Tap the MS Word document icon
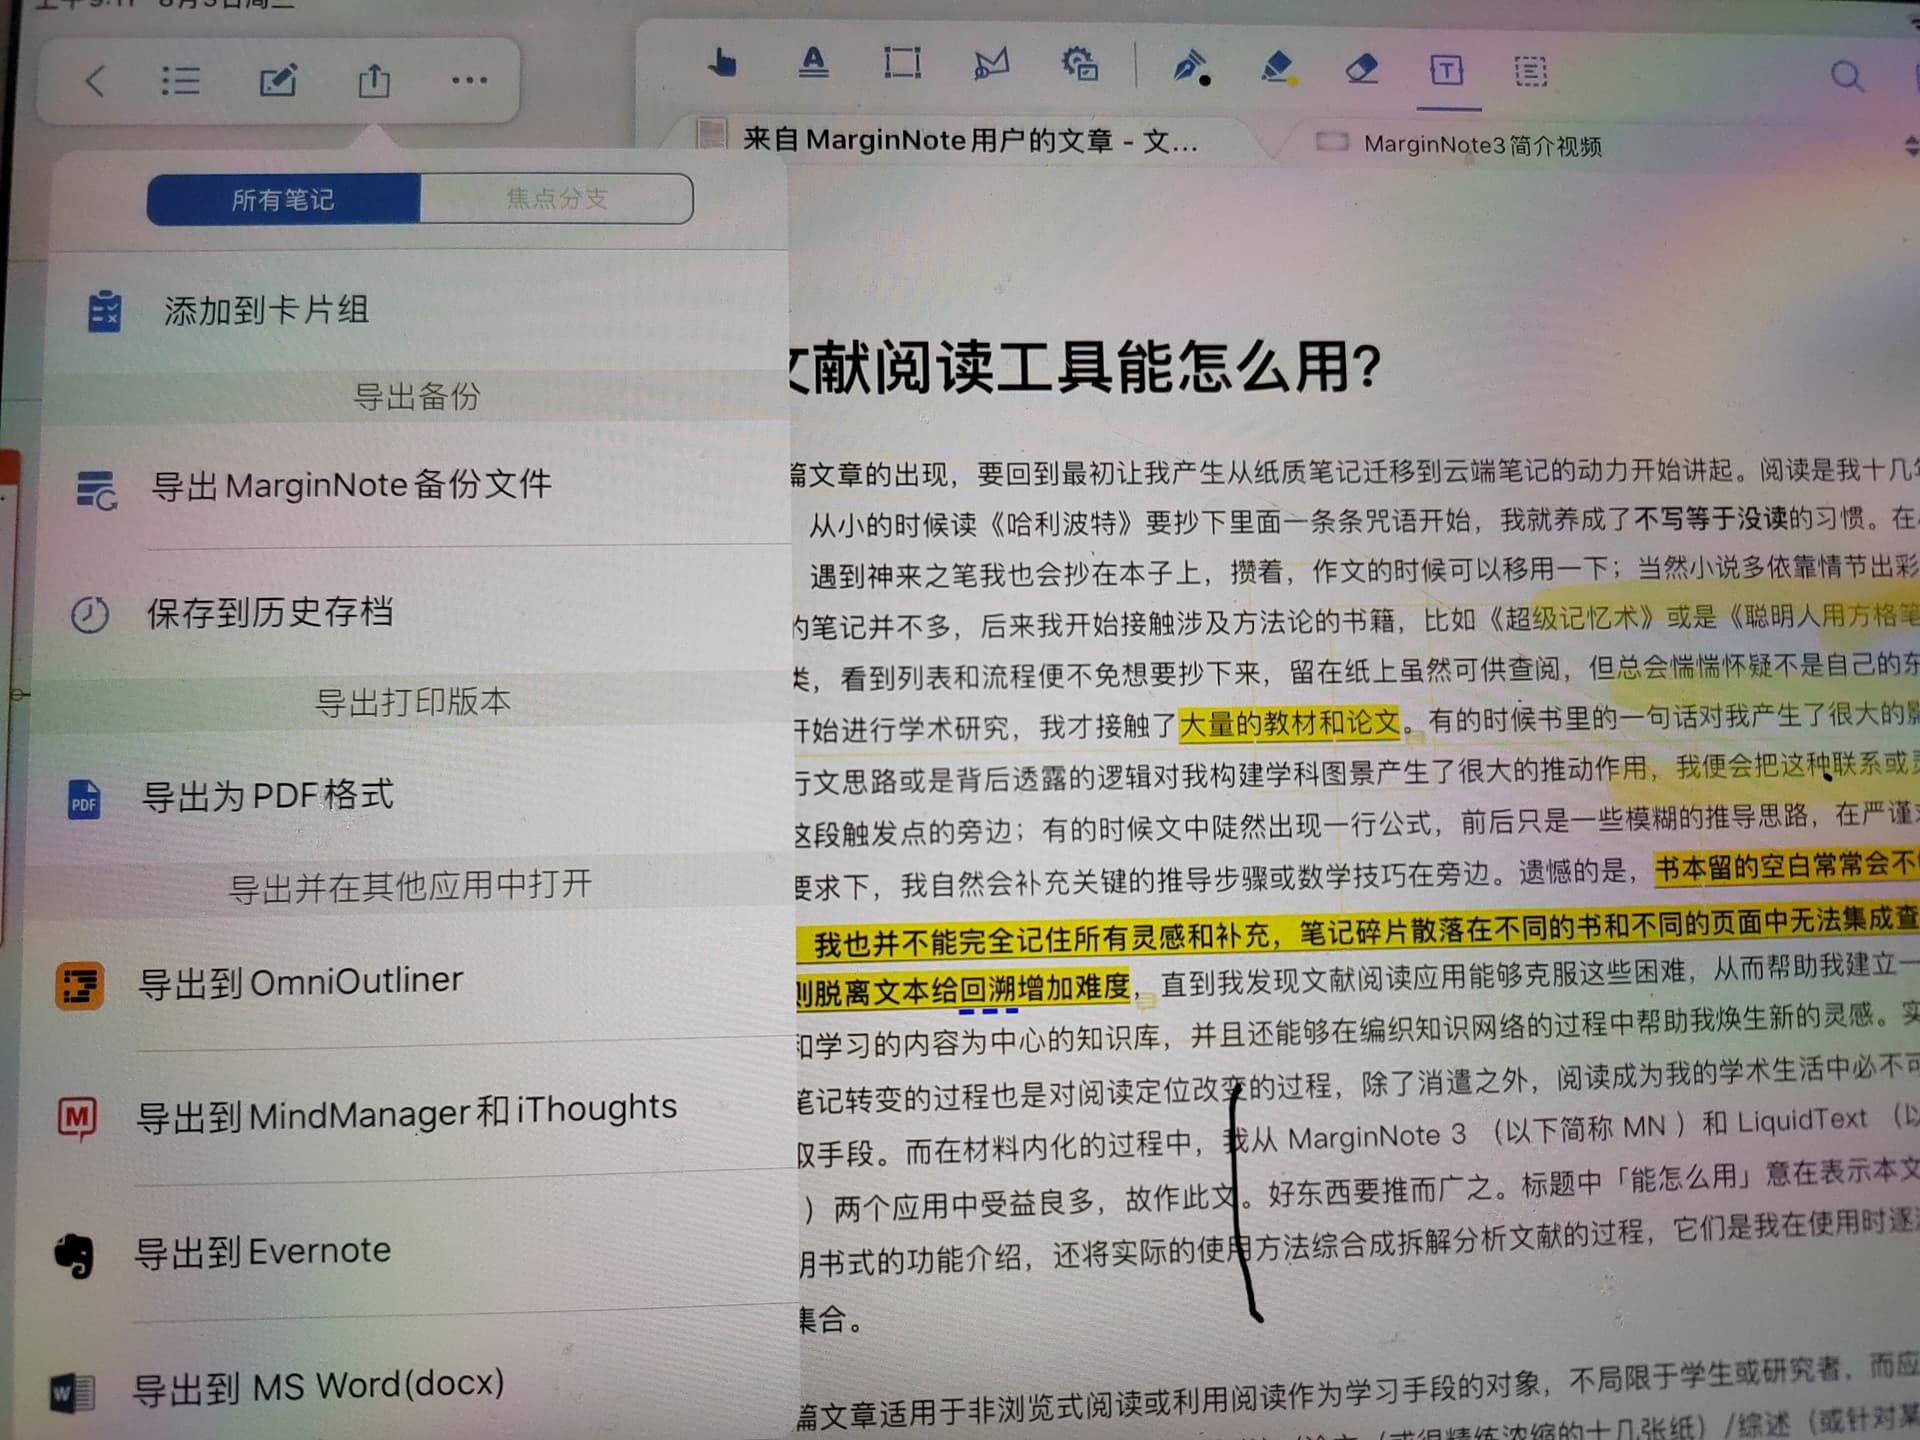Image resolution: width=1920 pixels, height=1440 pixels. click(x=72, y=1392)
